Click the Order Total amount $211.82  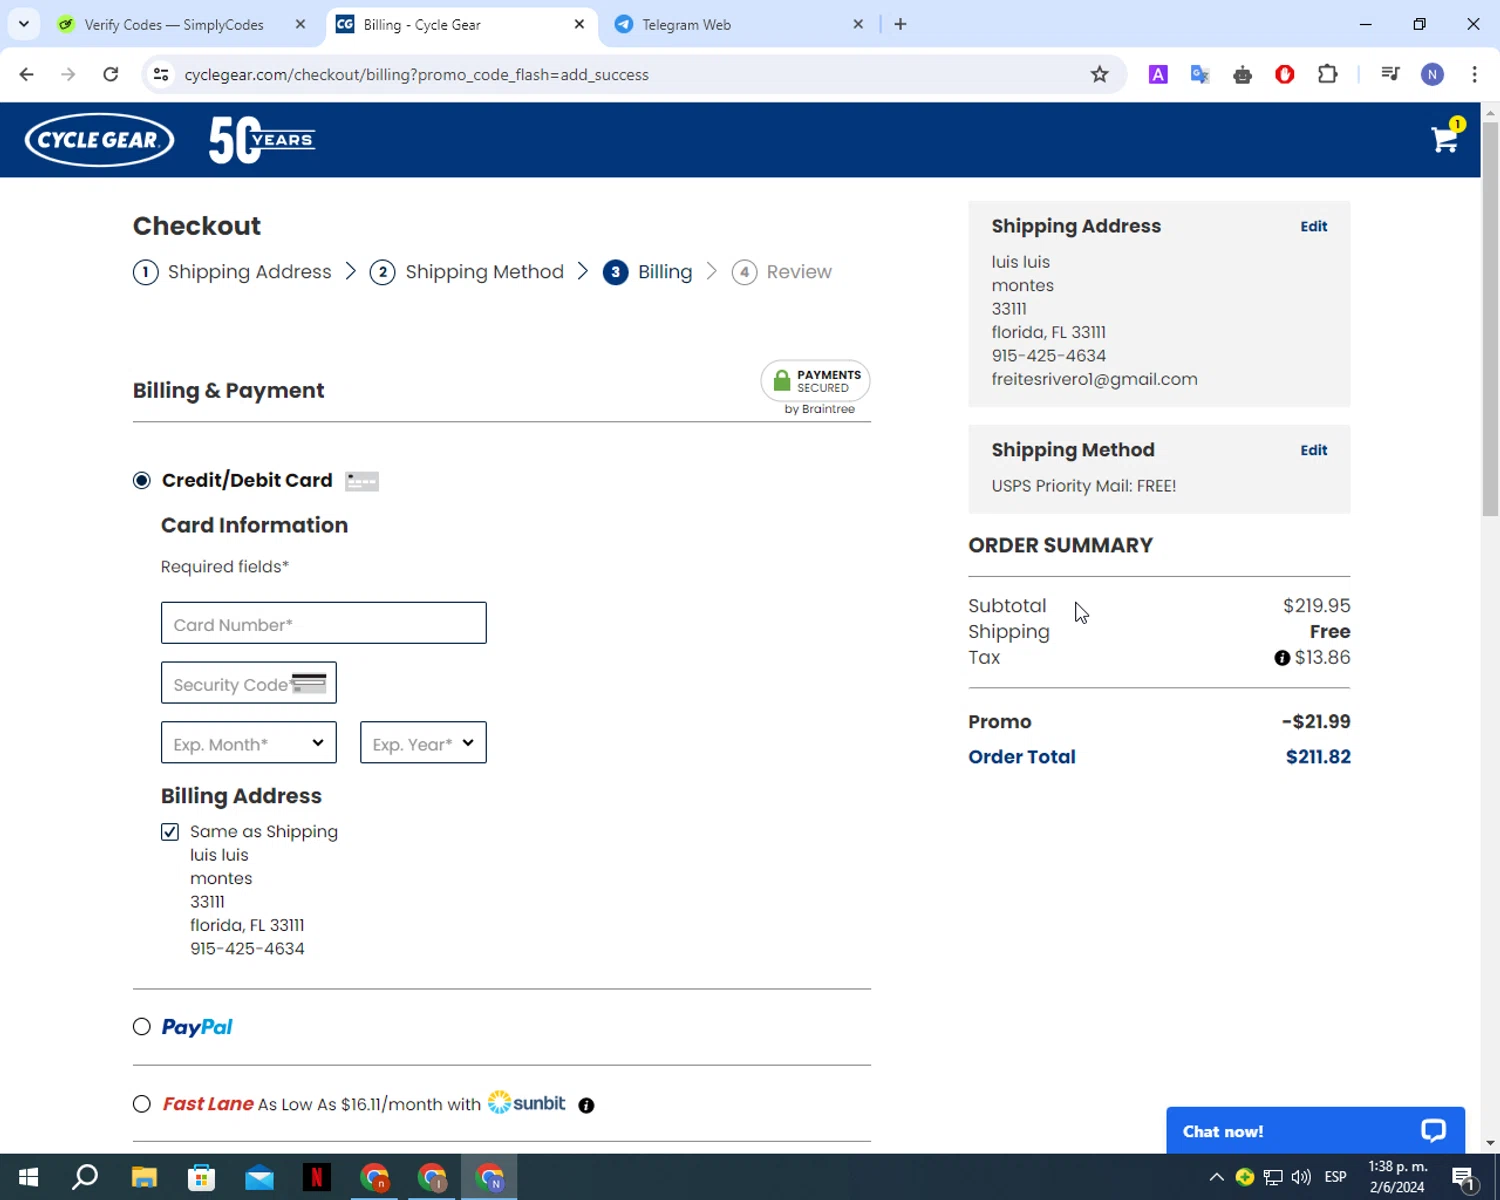pos(1318,757)
